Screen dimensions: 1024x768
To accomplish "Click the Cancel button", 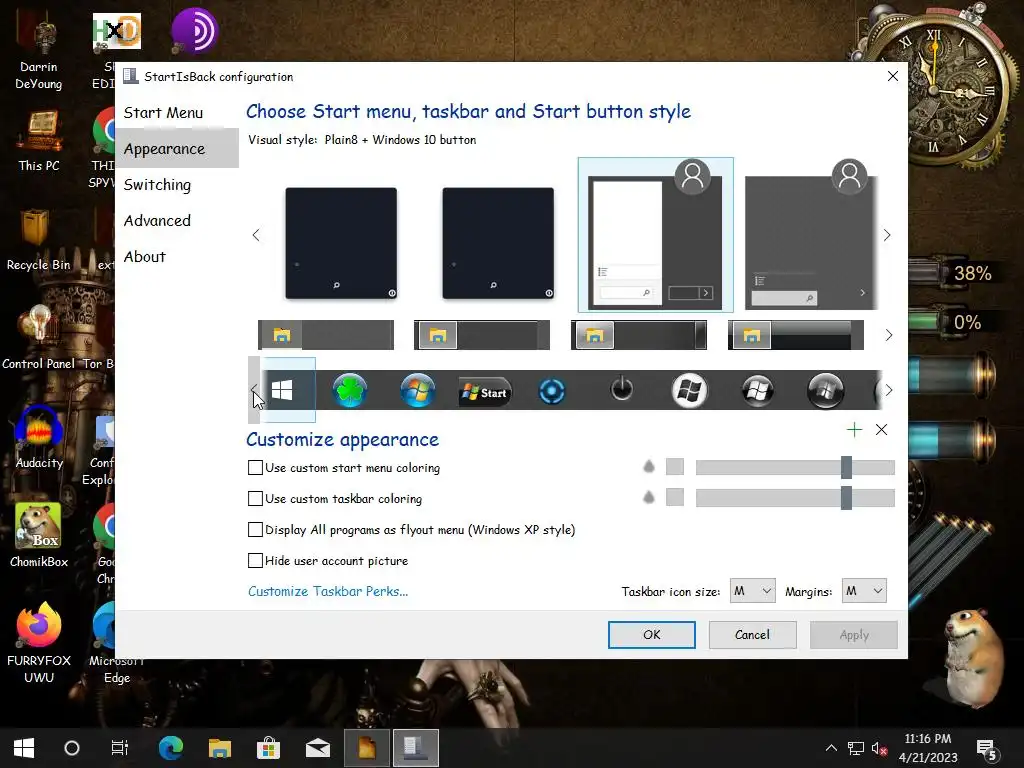I will 752,634.
